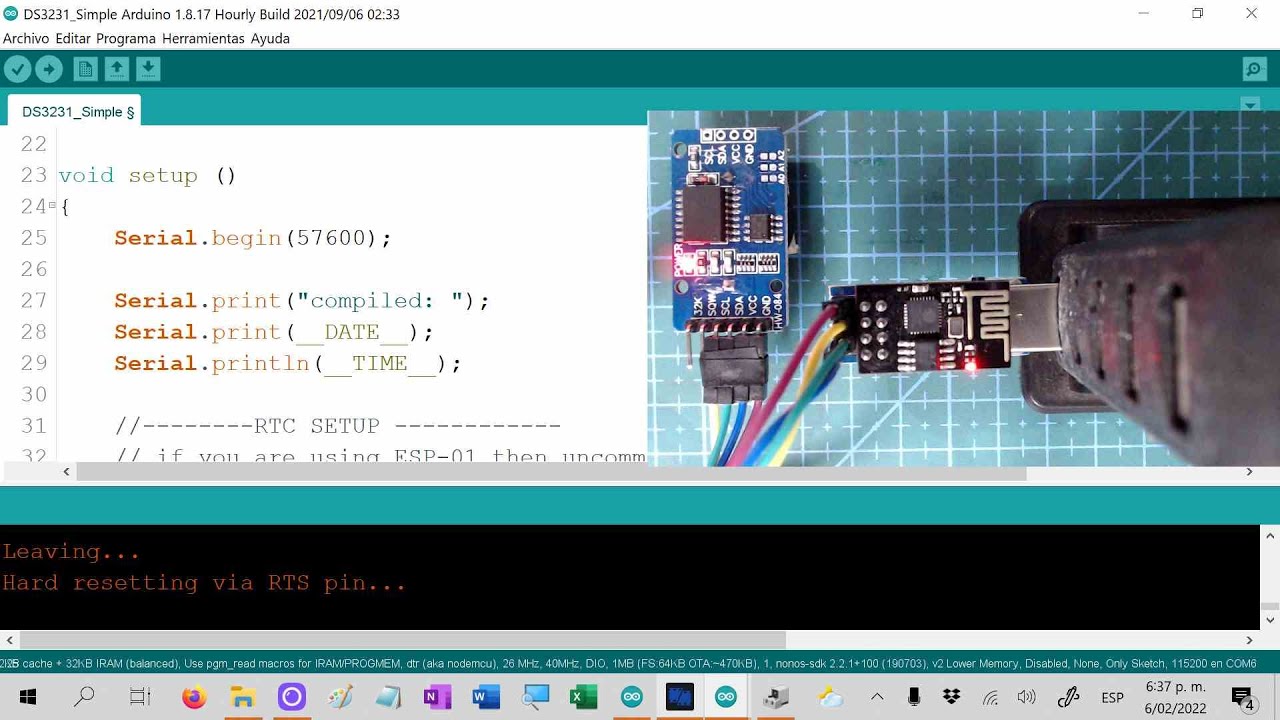Open the weather widget on the taskbar

[831, 697]
